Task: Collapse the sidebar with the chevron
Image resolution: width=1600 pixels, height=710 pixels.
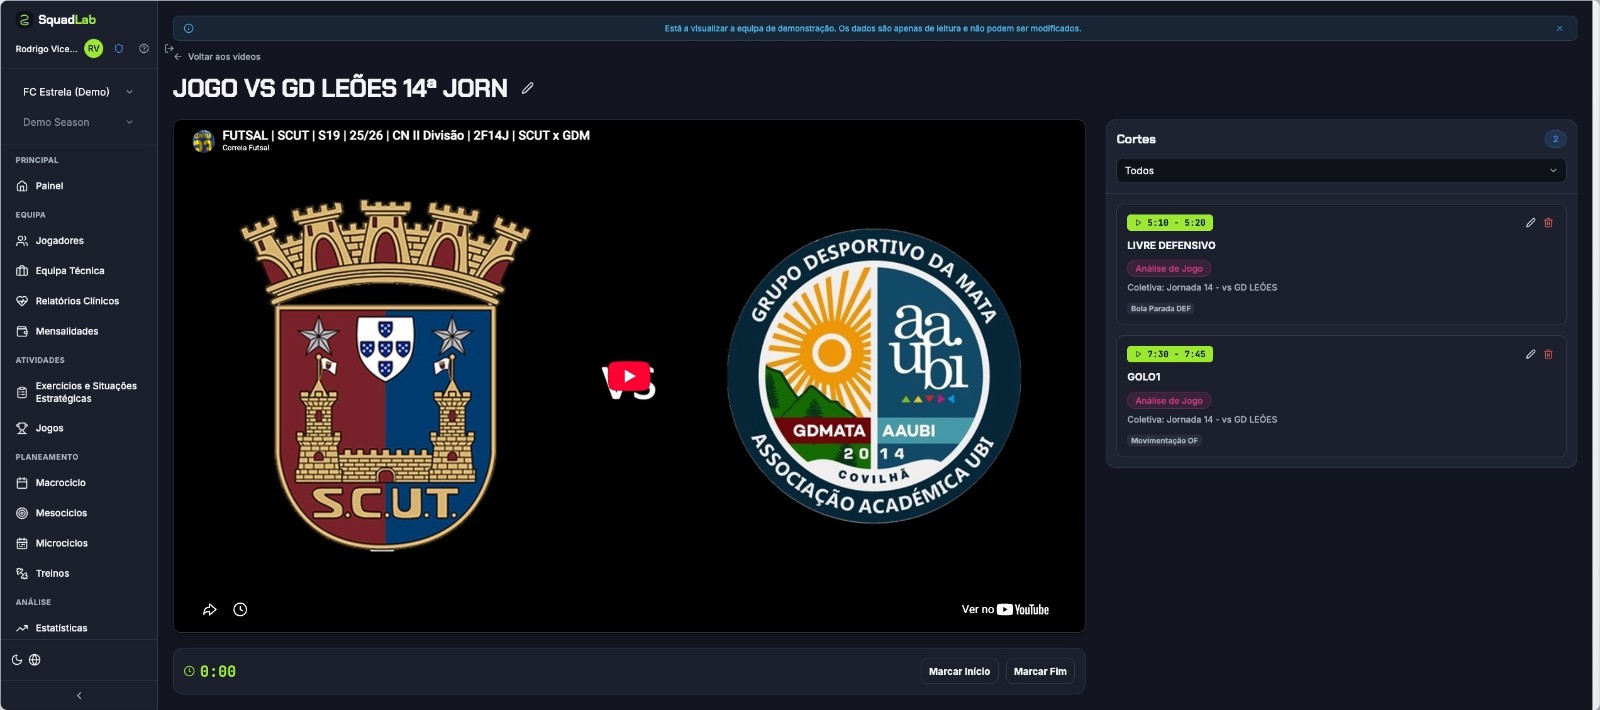Action: pyautogui.click(x=79, y=696)
